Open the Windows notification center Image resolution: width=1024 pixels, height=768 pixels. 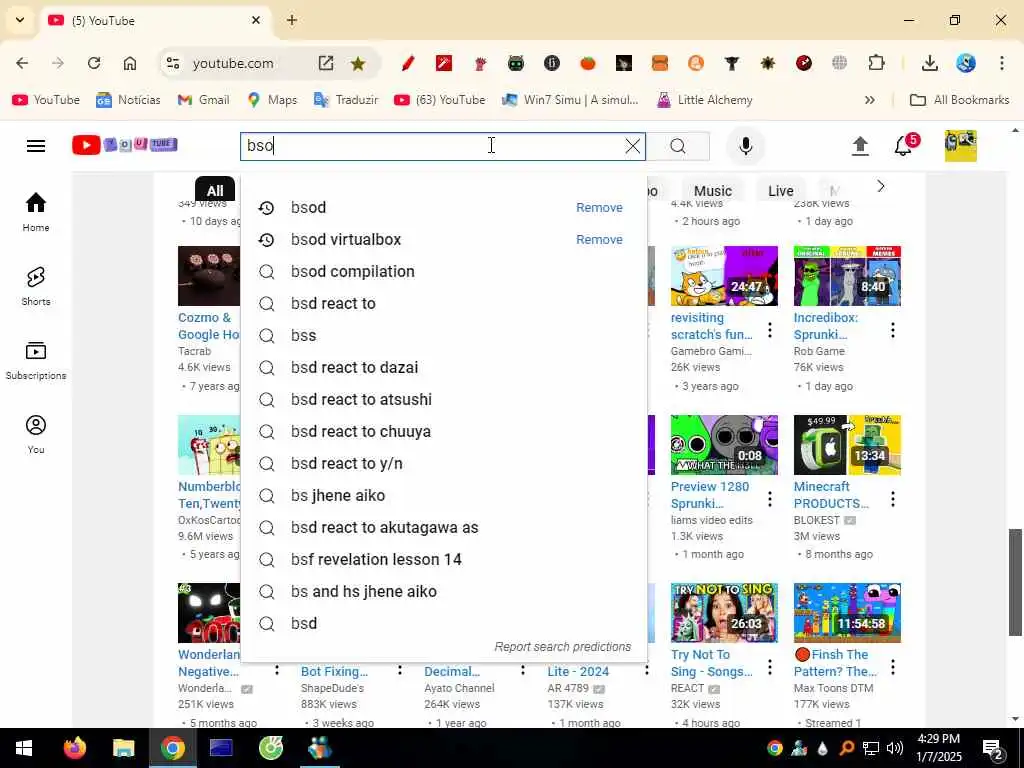993,748
